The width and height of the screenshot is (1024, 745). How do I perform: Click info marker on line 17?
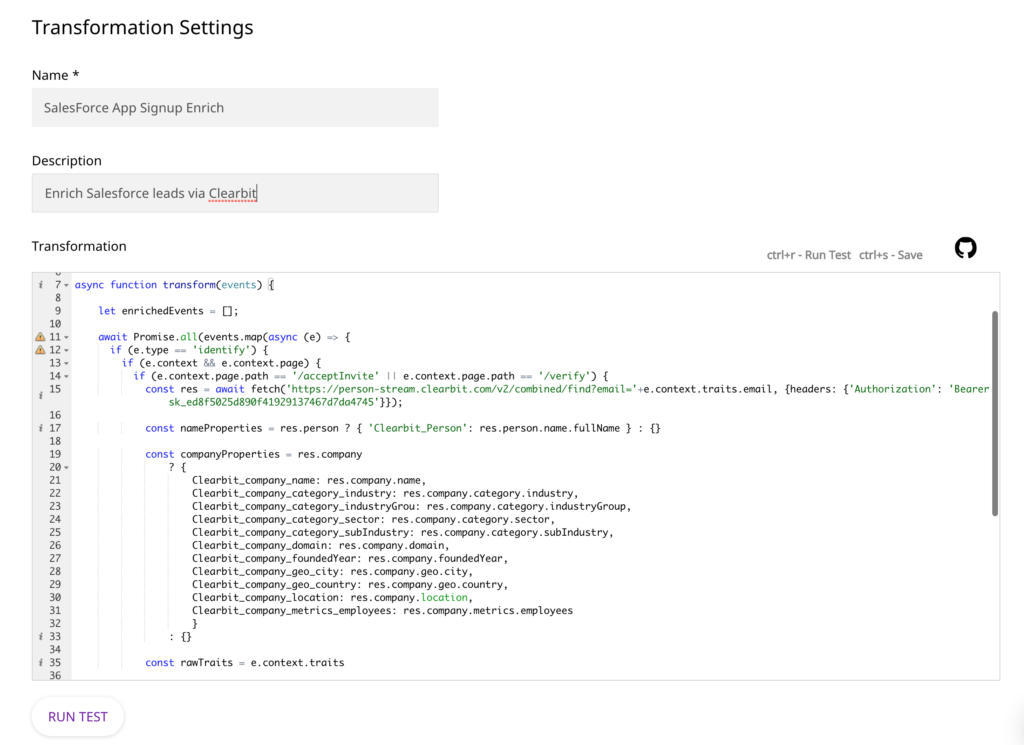[40, 428]
